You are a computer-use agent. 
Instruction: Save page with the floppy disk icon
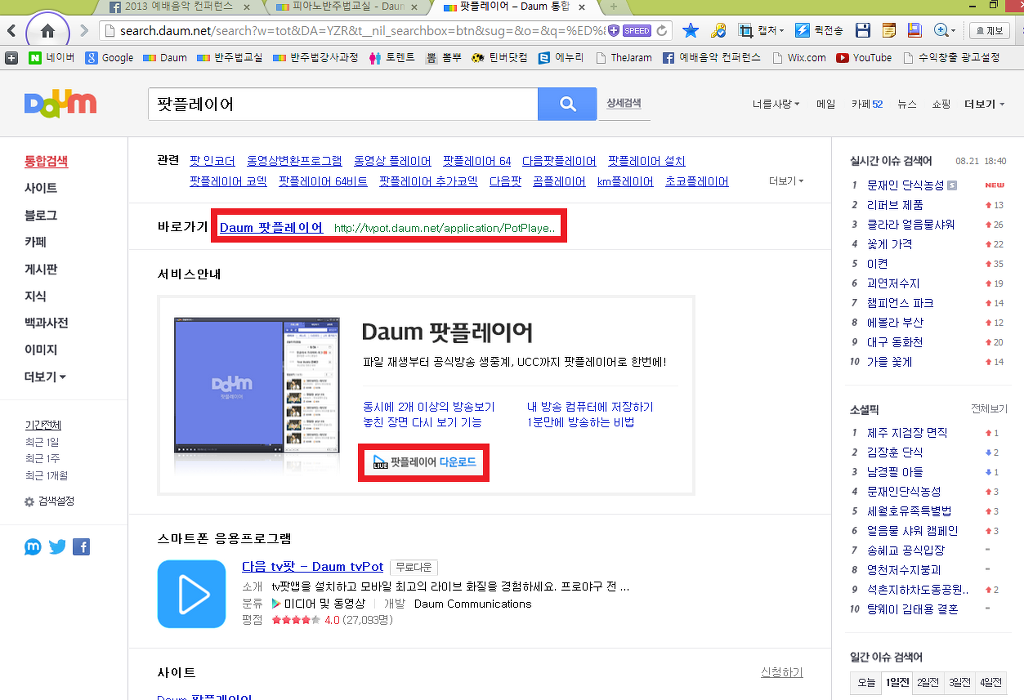[x=863, y=31]
